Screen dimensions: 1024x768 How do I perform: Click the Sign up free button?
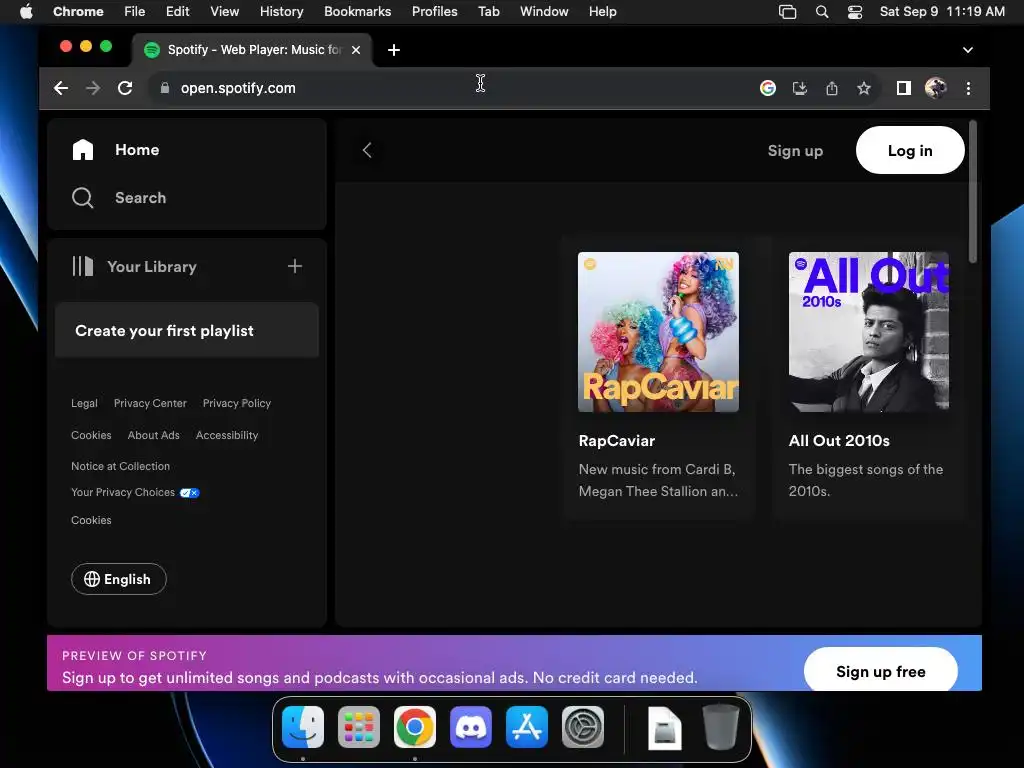click(880, 671)
